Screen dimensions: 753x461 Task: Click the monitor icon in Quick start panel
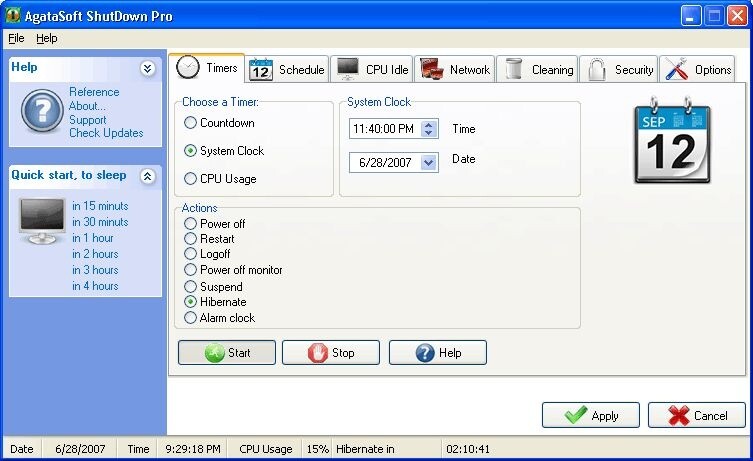pyautogui.click(x=42, y=221)
